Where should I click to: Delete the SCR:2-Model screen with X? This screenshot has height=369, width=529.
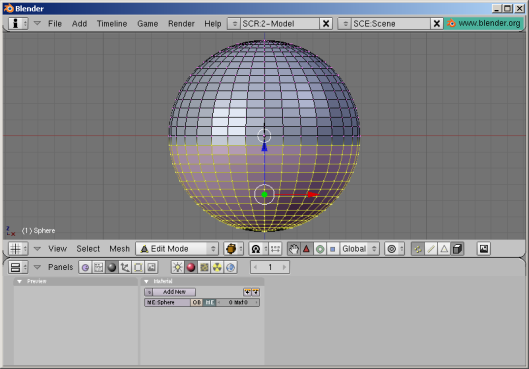326,24
